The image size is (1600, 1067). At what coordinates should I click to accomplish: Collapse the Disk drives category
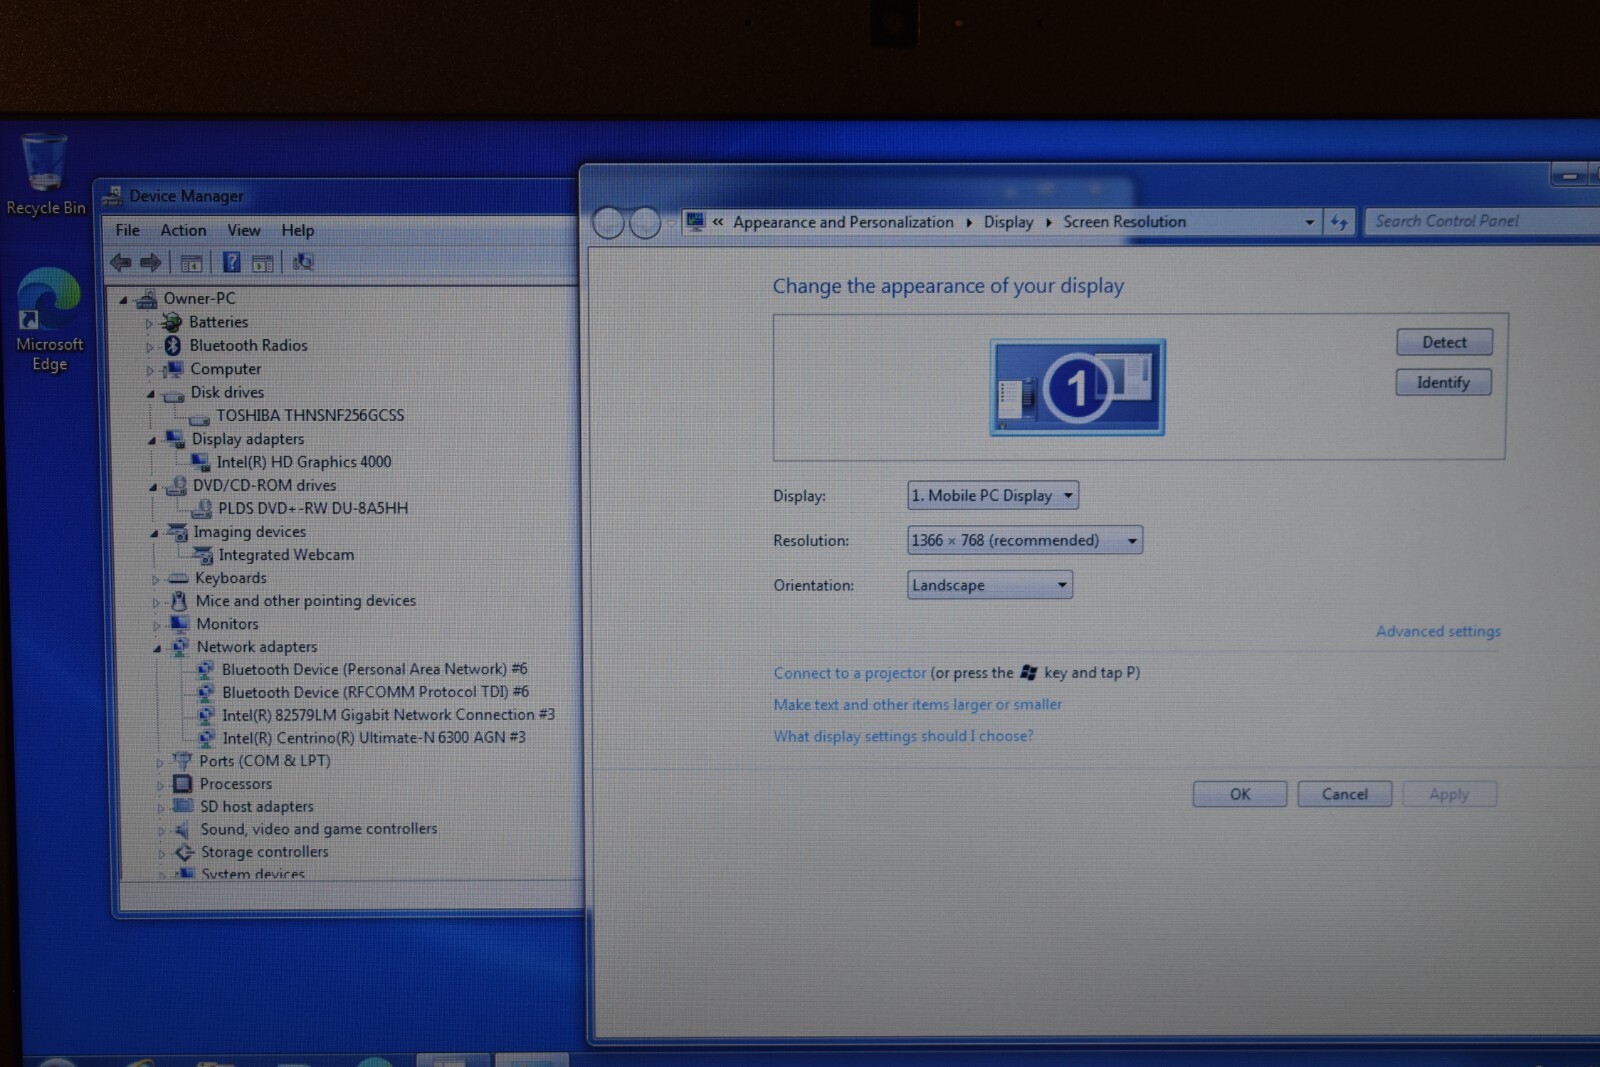pyautogui.click(x=151, y=394)
